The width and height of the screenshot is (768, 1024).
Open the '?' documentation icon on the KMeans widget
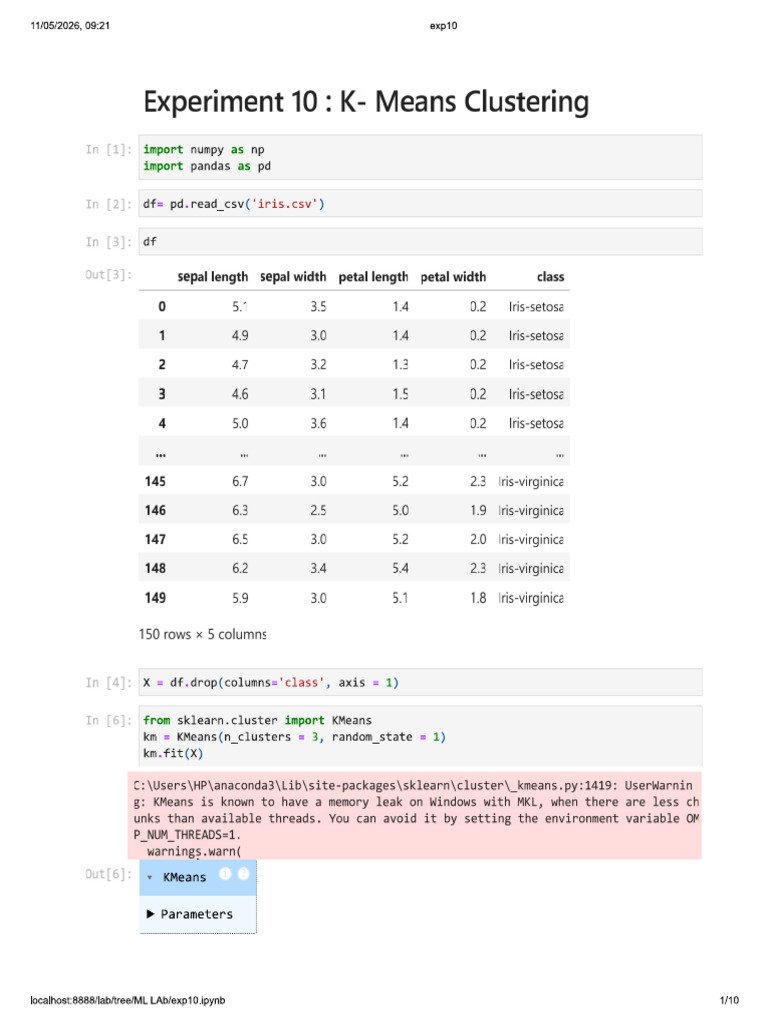click(244, 874)
